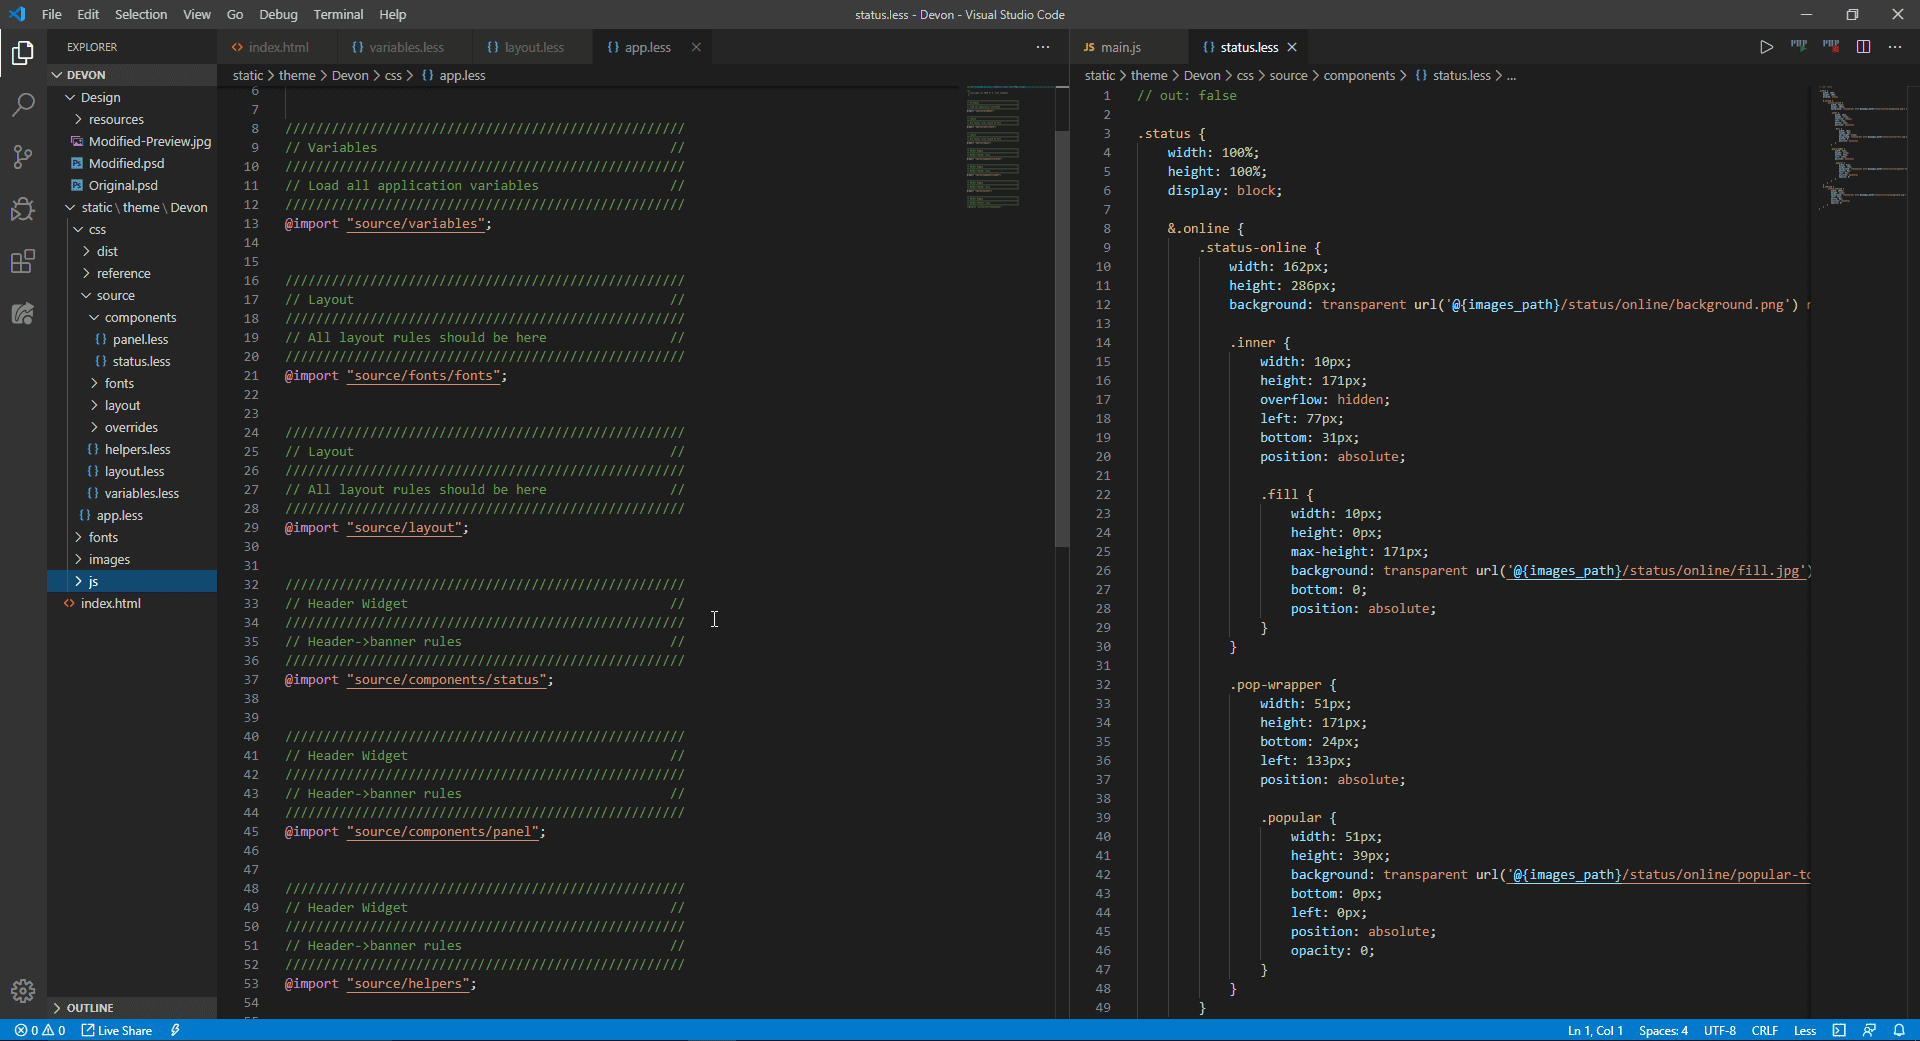Click the lightning icon in status bar

175,1030
